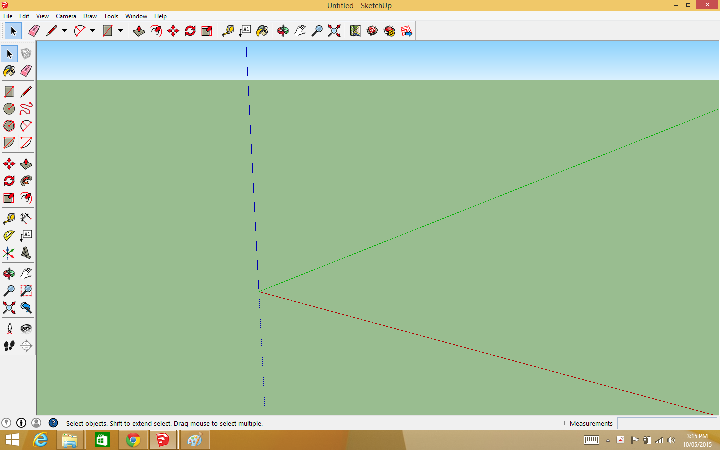The image size is (720, 450).
Task: Click Zoom Extents in top toolbar
Action: pyautogui.click(x=334, y=31)
